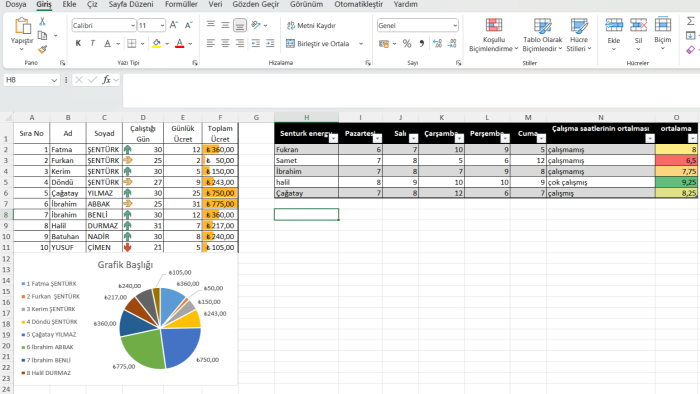This screenshot has height=394, width=700.
Task: Align text to middle of cell
Action: (225, 25)
